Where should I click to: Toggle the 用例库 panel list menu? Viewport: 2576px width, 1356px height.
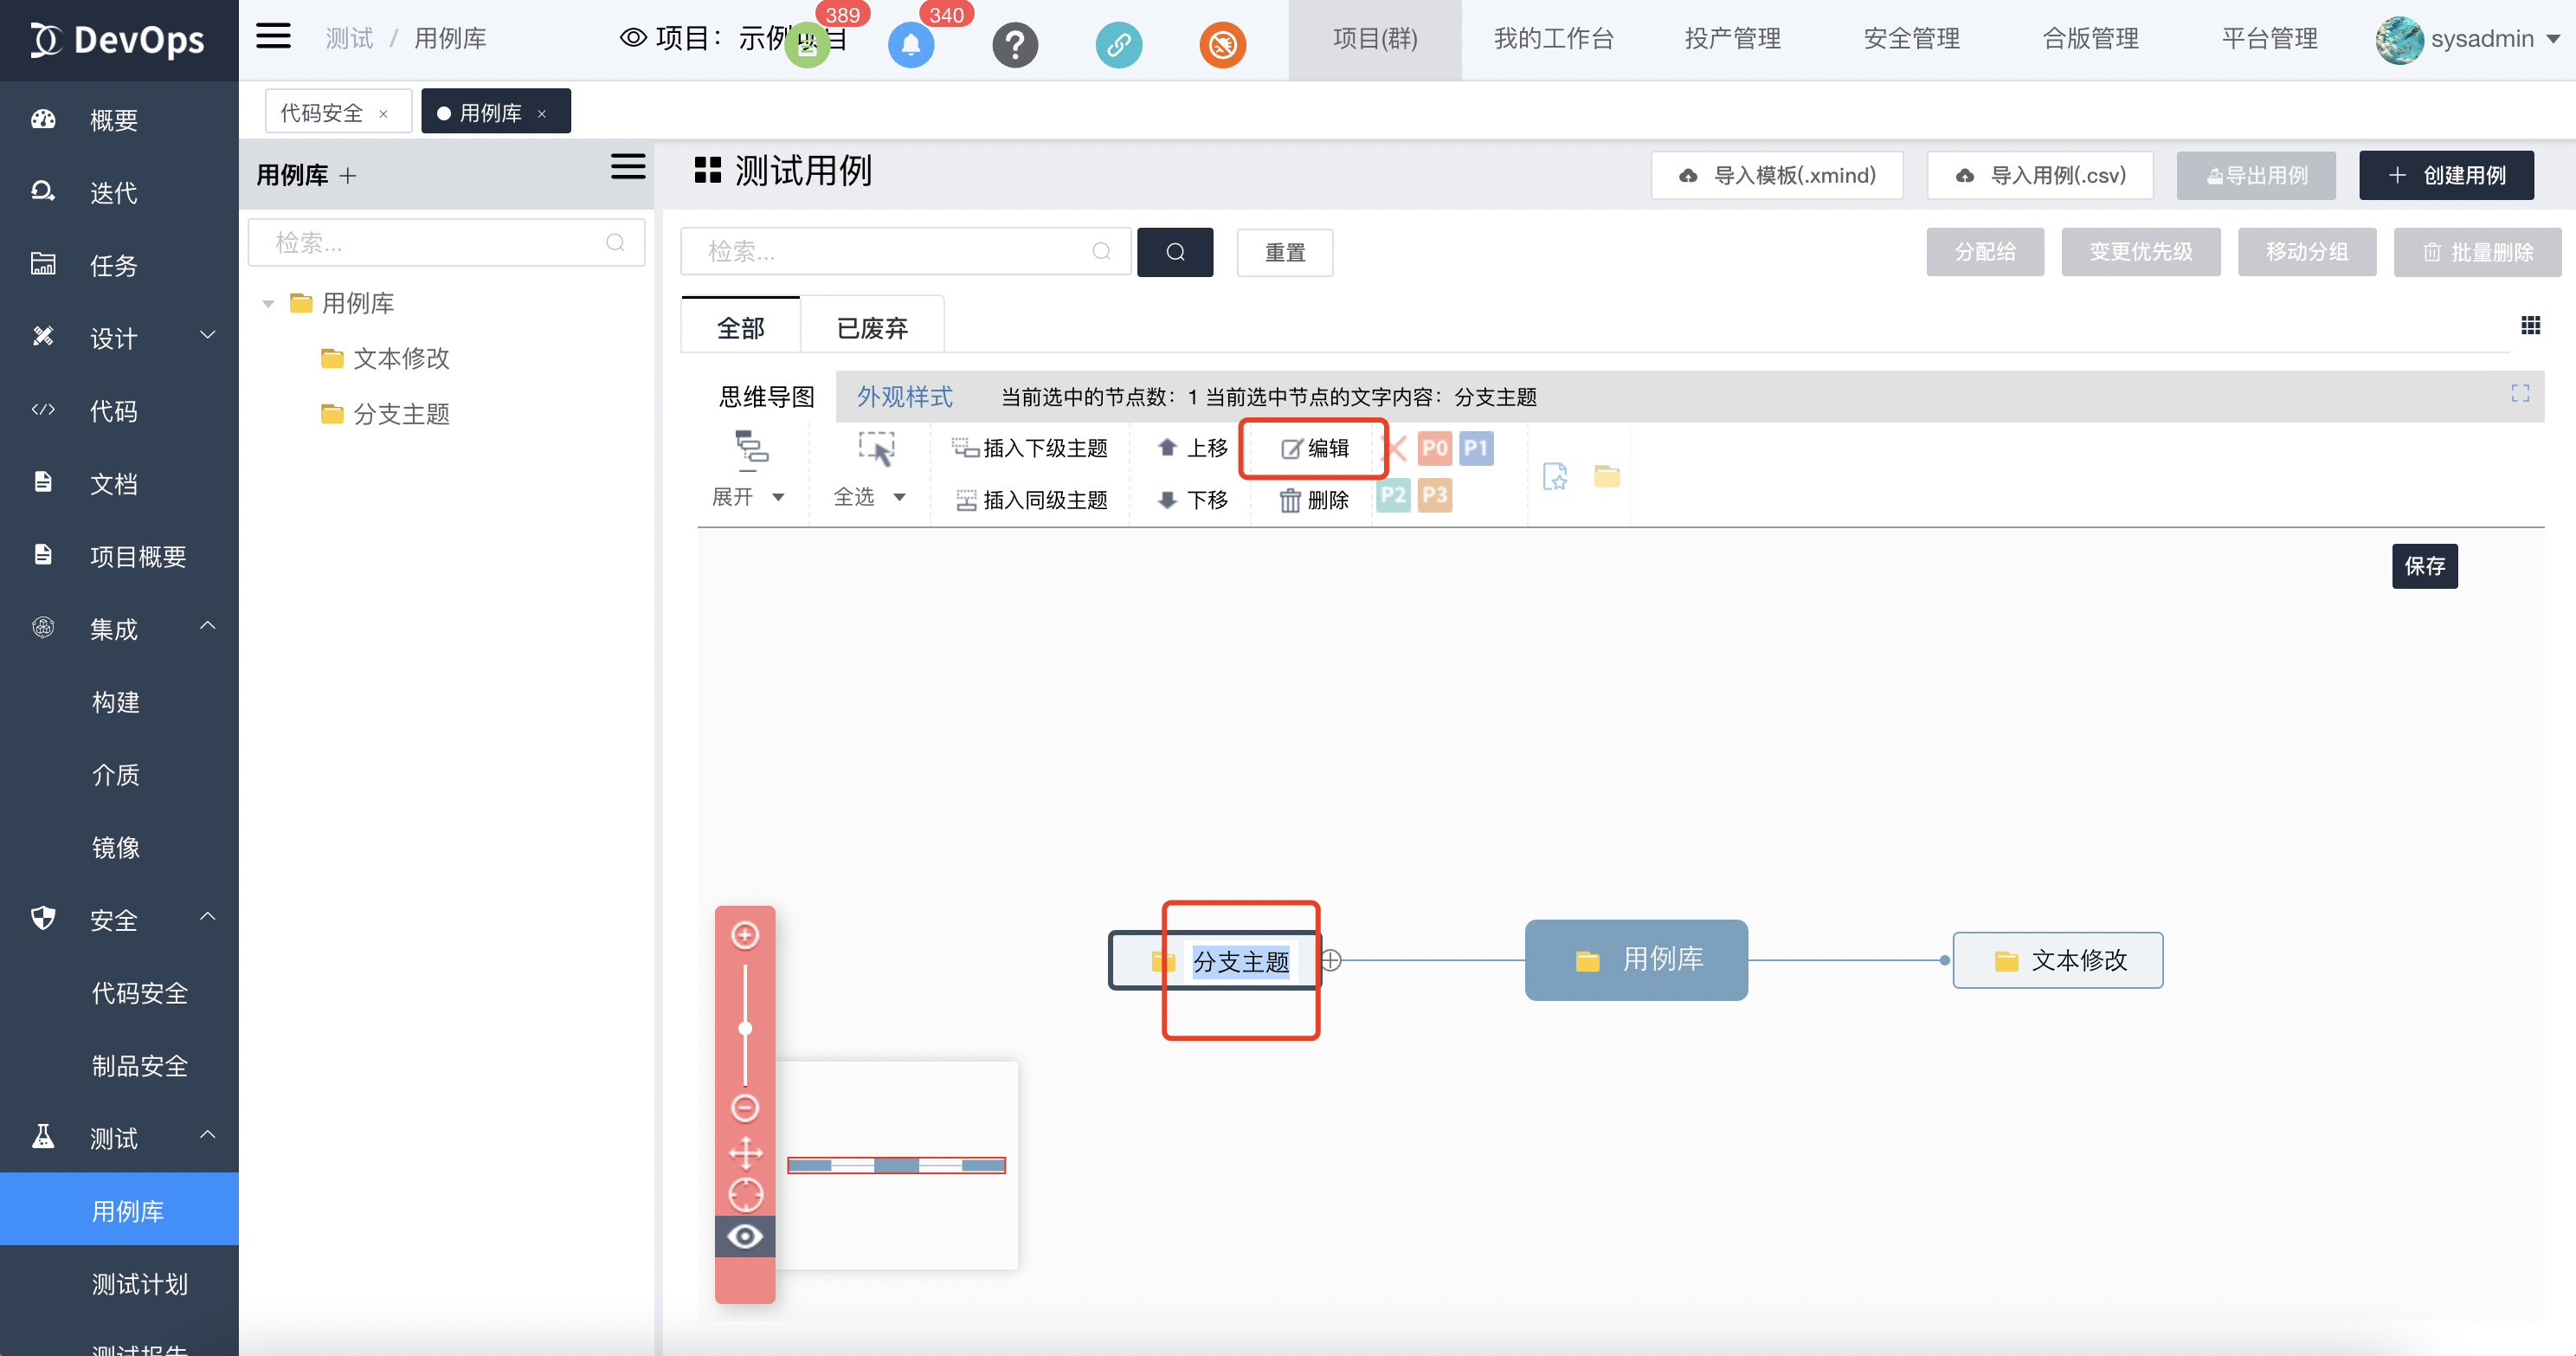(627, 168)
